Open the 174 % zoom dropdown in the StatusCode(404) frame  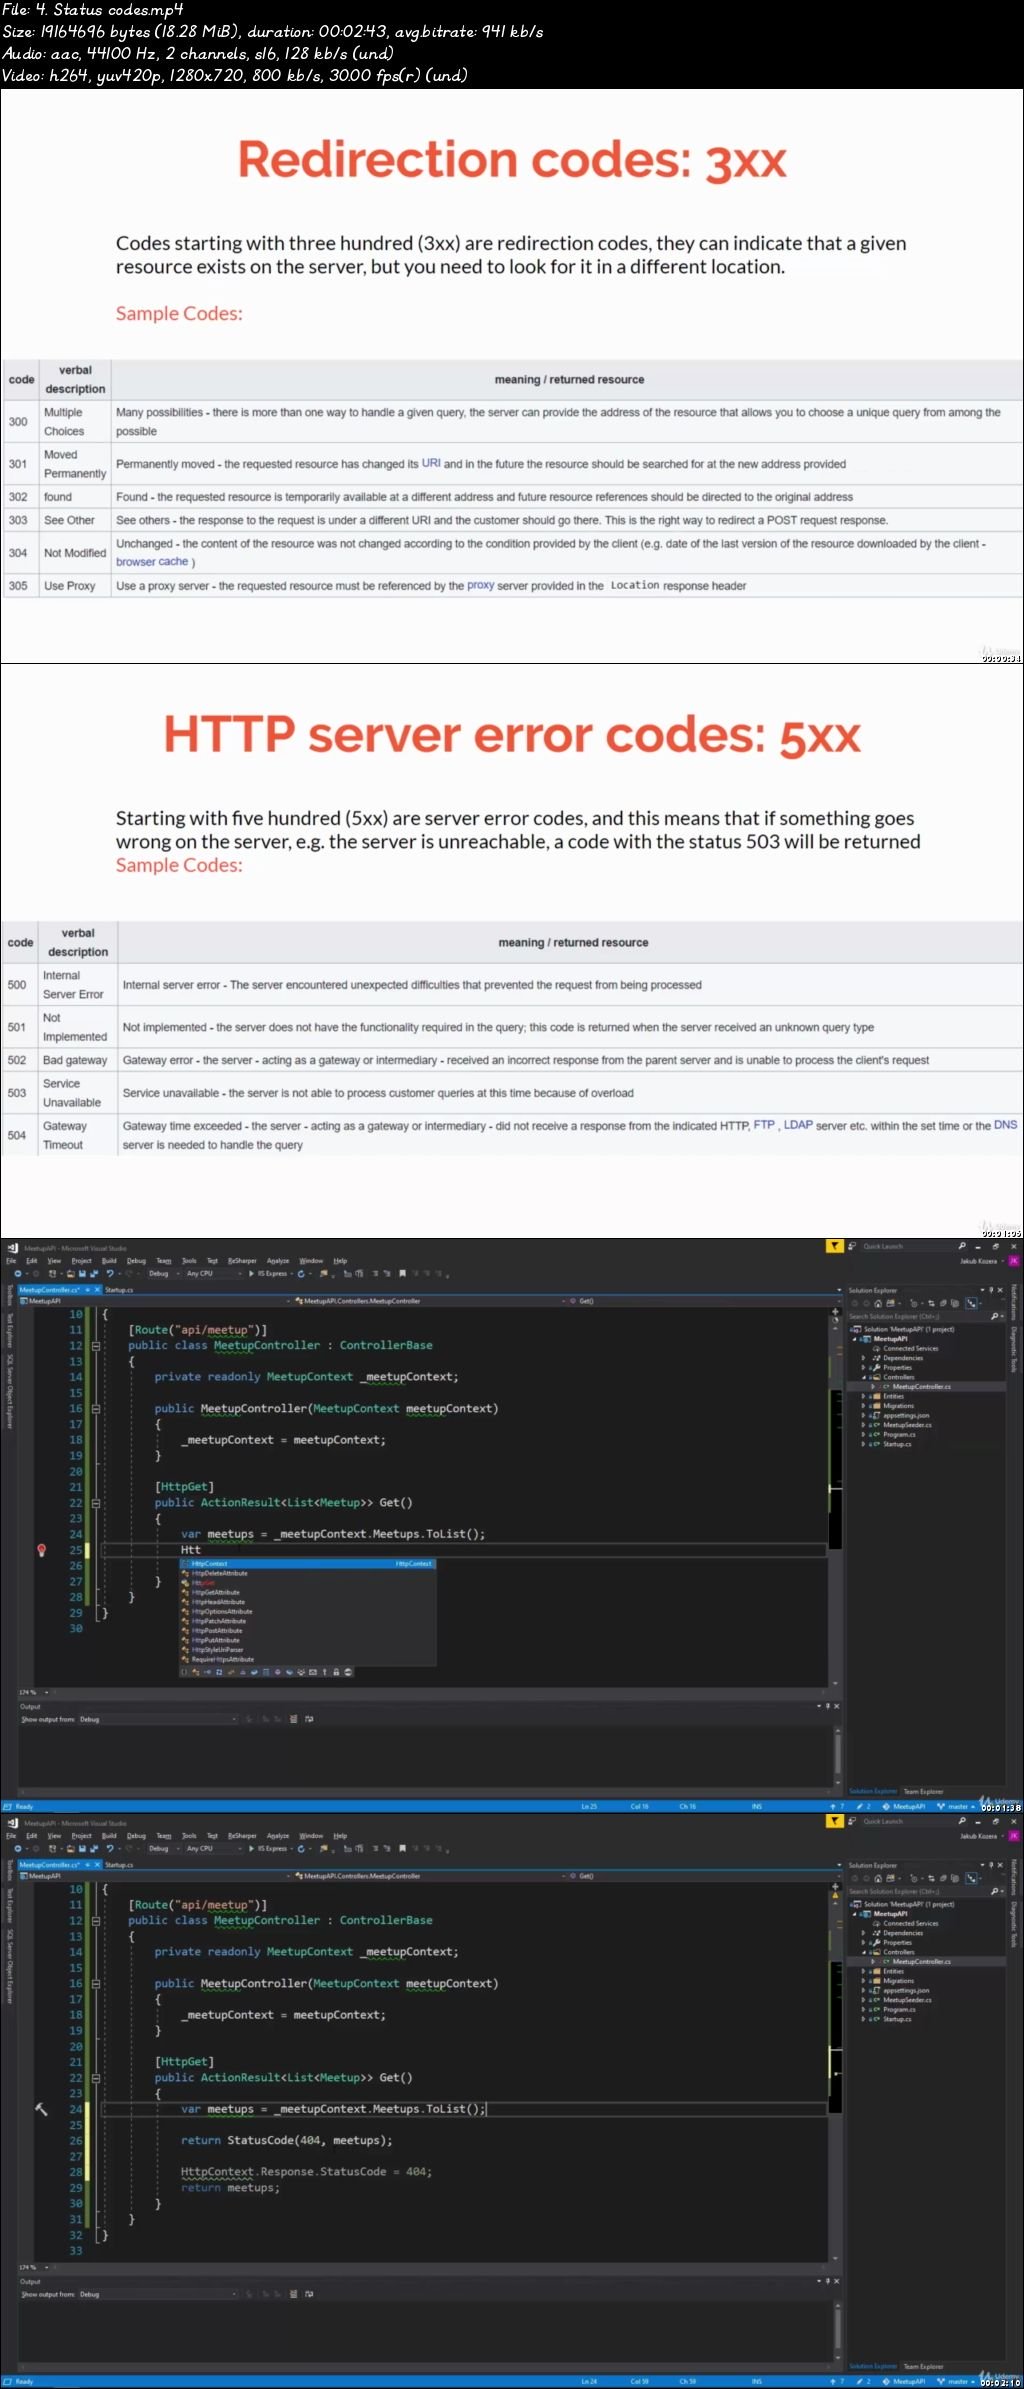[34, 2267]
